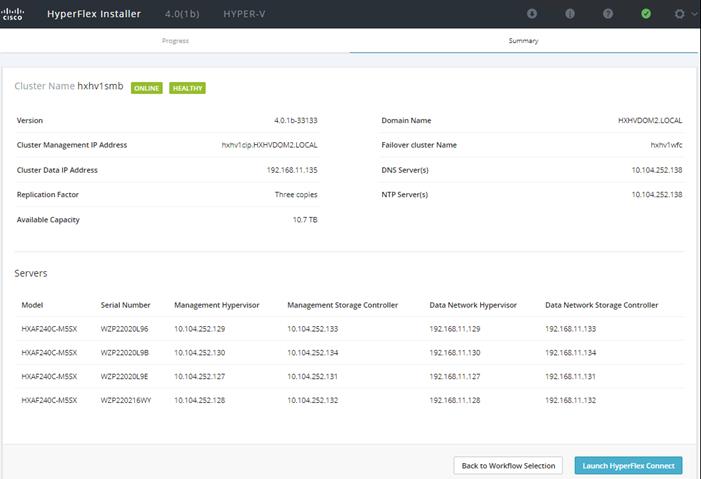This screenshot has height=479, width=701.
Task: Select hxhv1cip.HXHVDOM2.LOCAL management address
Action: [x=269, y=145]
